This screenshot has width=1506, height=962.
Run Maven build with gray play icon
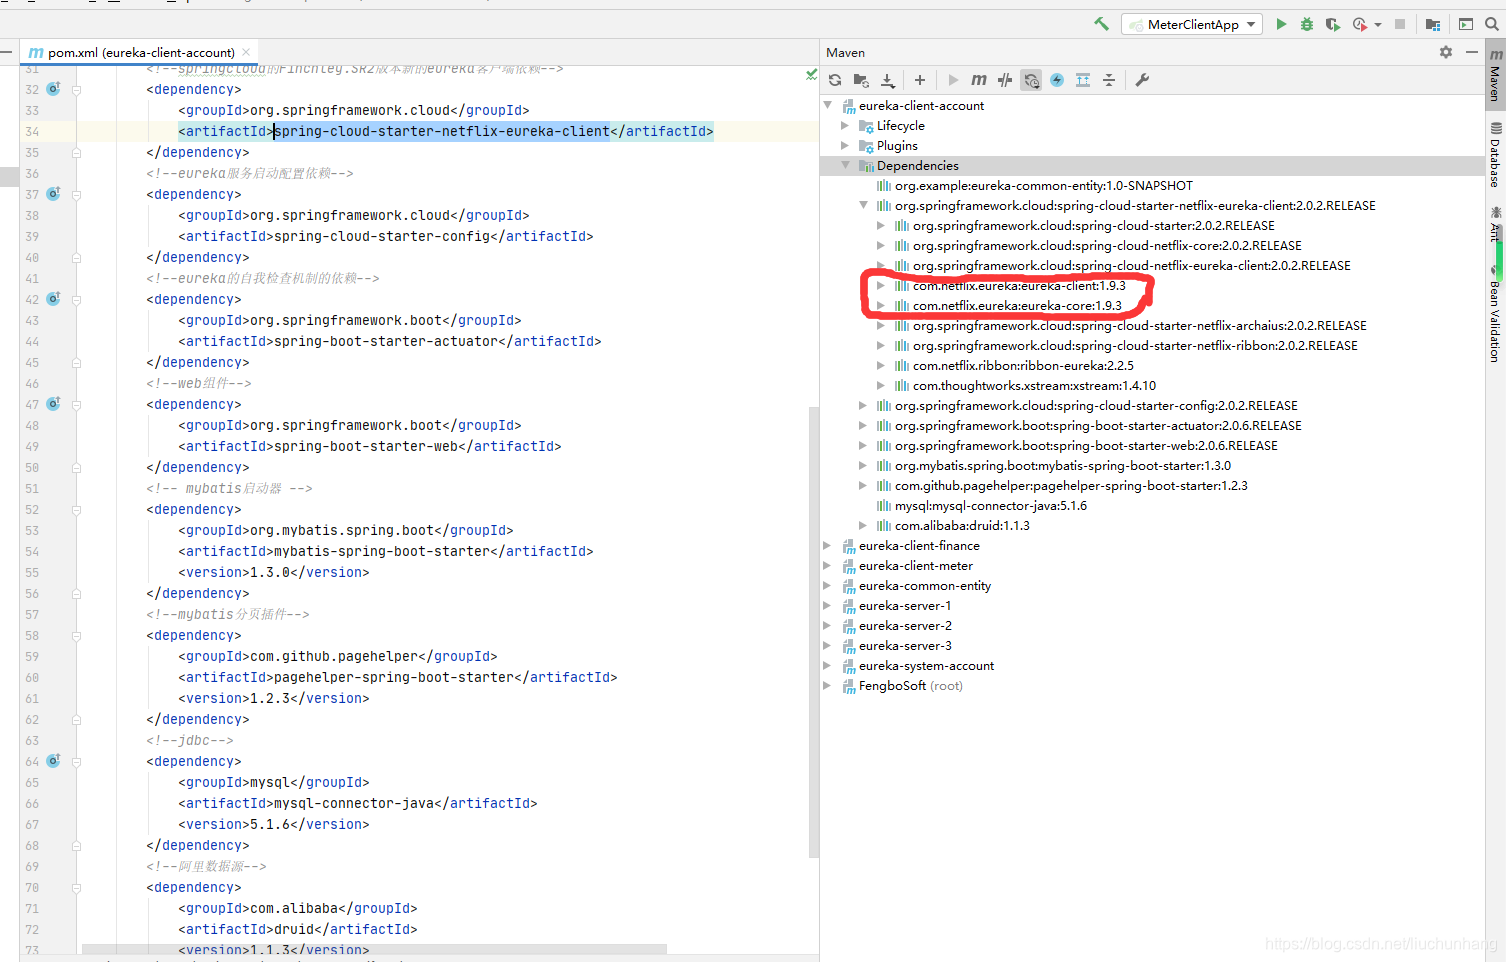953,80
